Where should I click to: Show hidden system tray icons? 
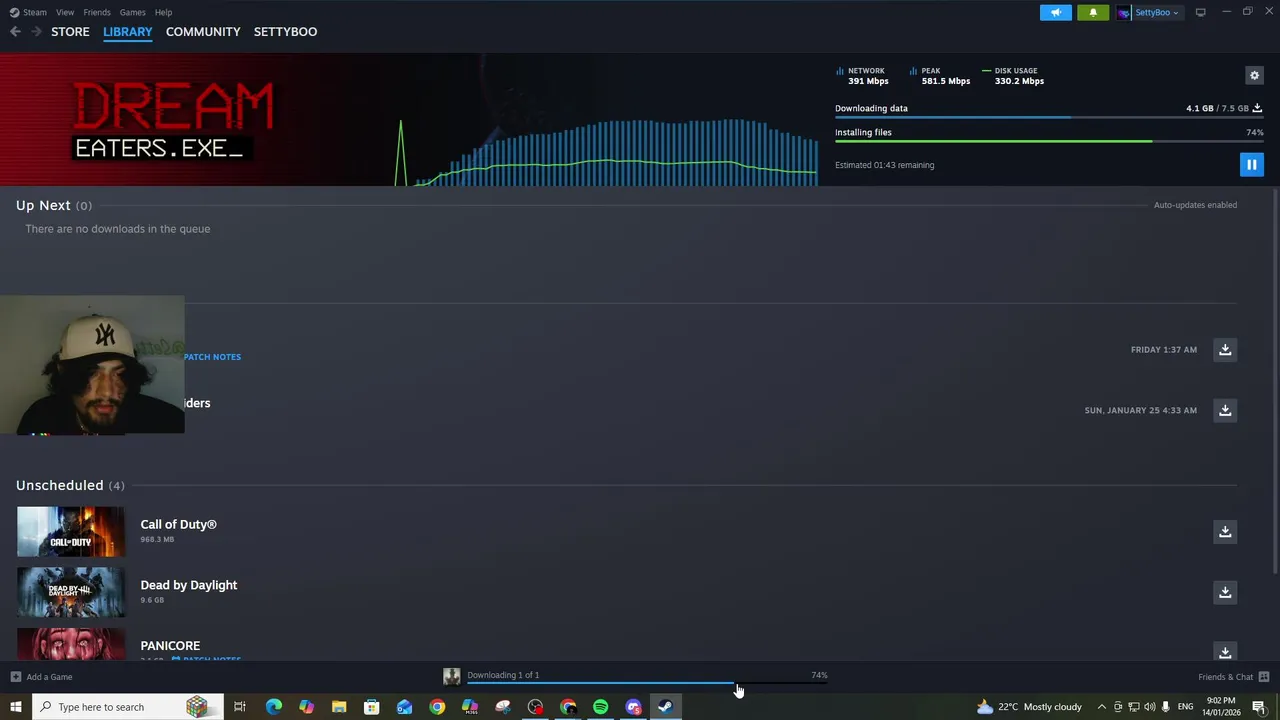coord(1102,707)
